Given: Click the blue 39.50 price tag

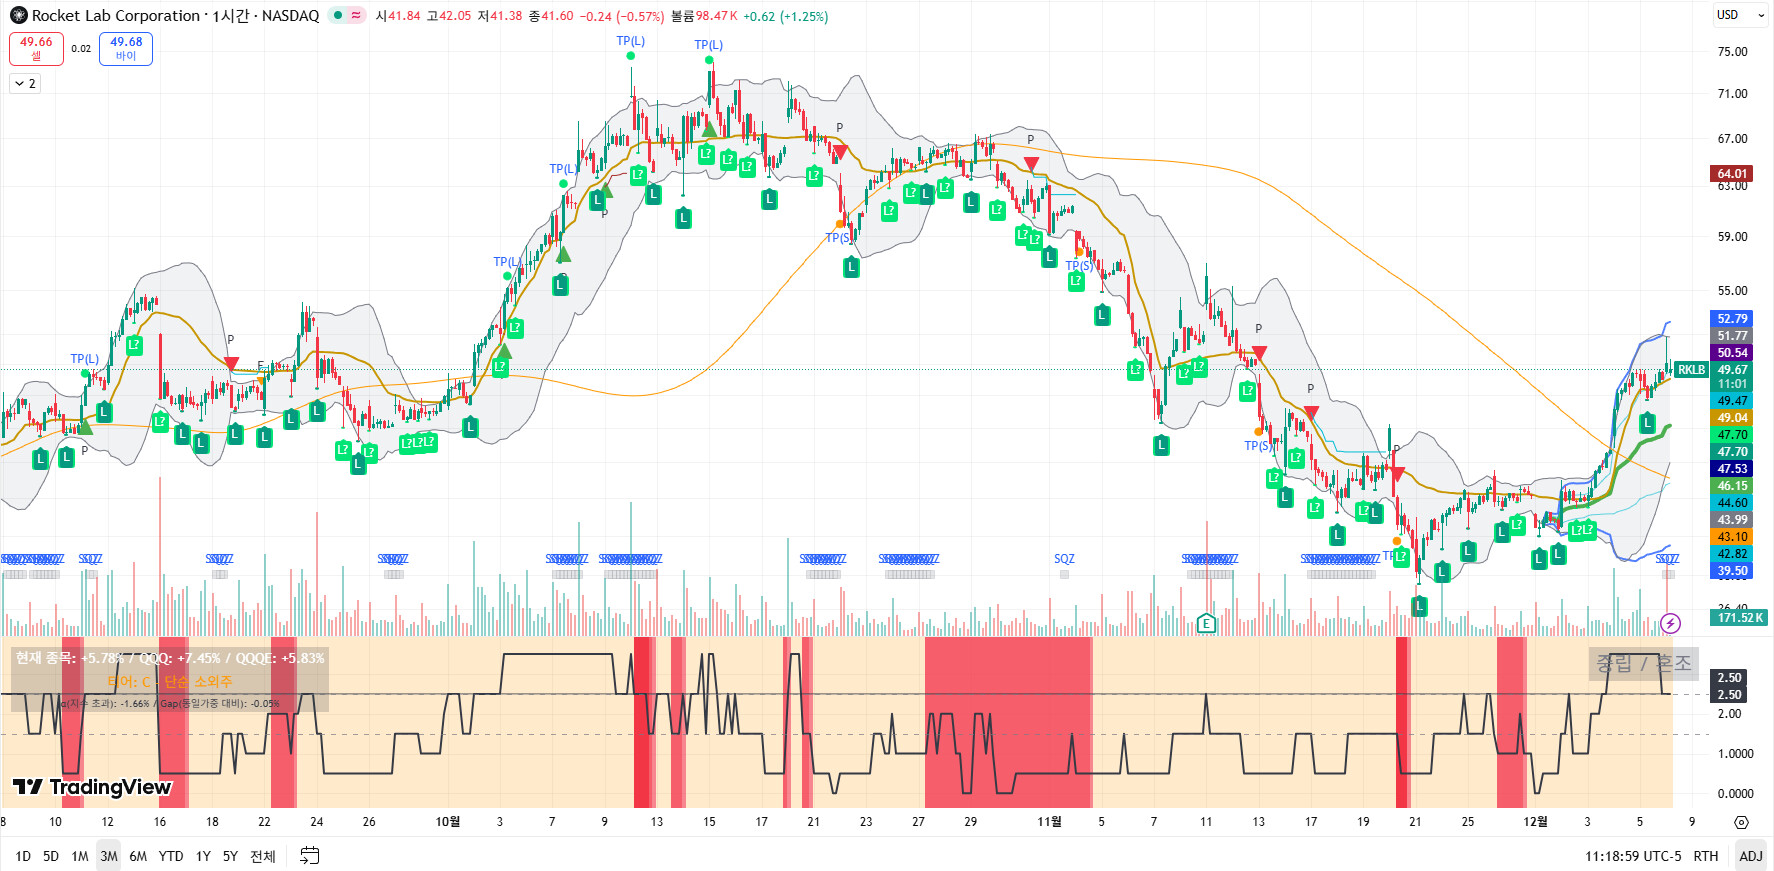Looking at the screenshot, I should 1732,571.
